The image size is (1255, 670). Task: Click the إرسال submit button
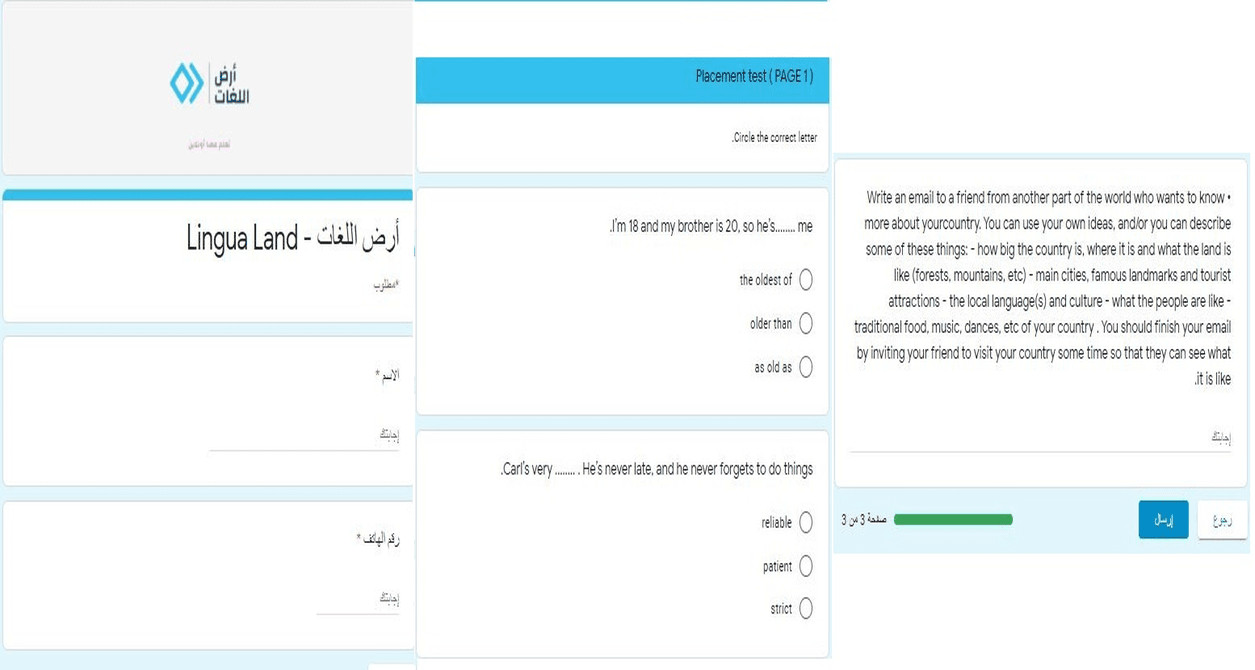click(1163, 519)
